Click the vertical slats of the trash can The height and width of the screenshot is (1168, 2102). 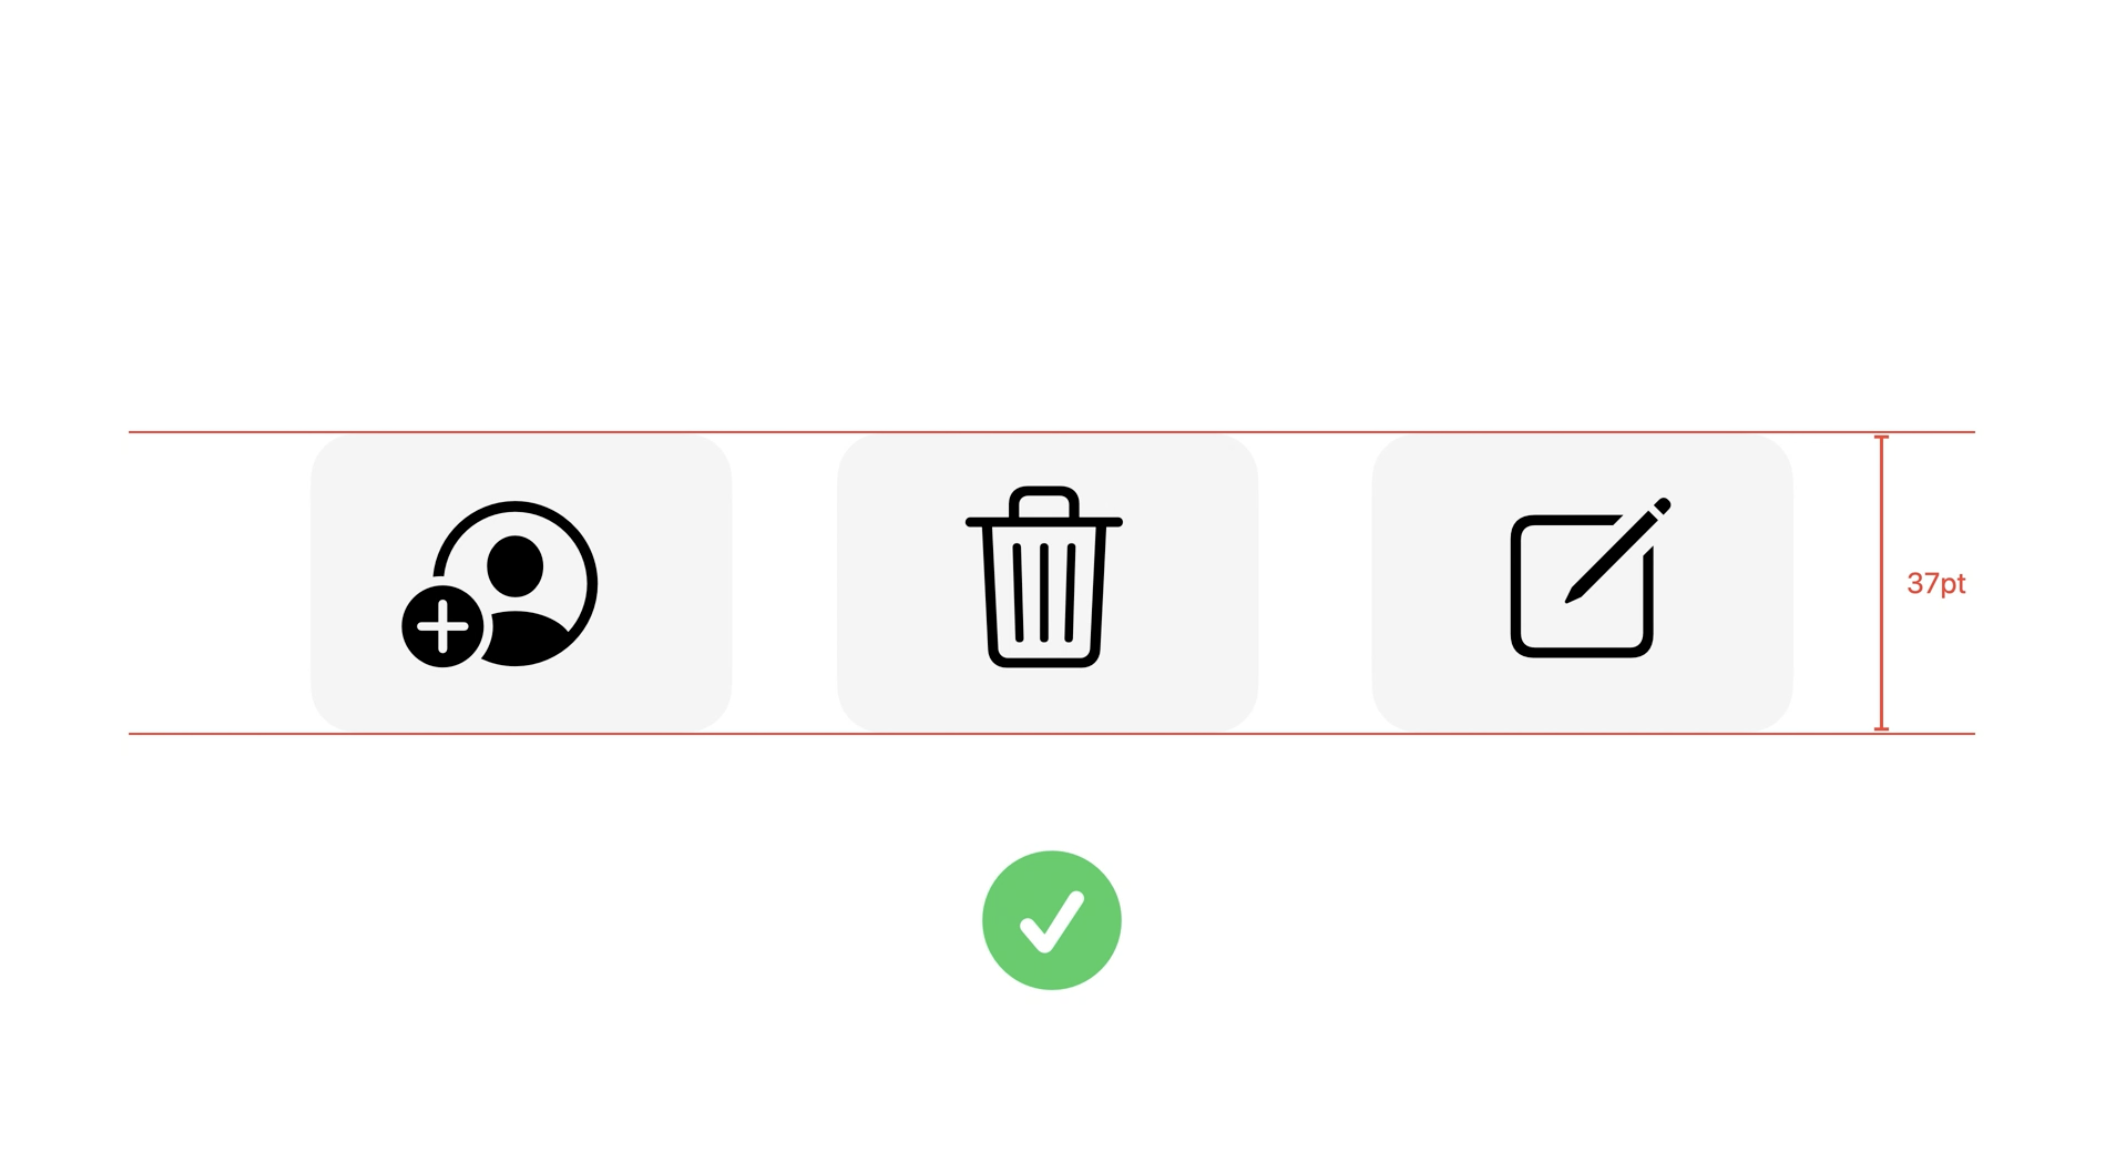1044,592
